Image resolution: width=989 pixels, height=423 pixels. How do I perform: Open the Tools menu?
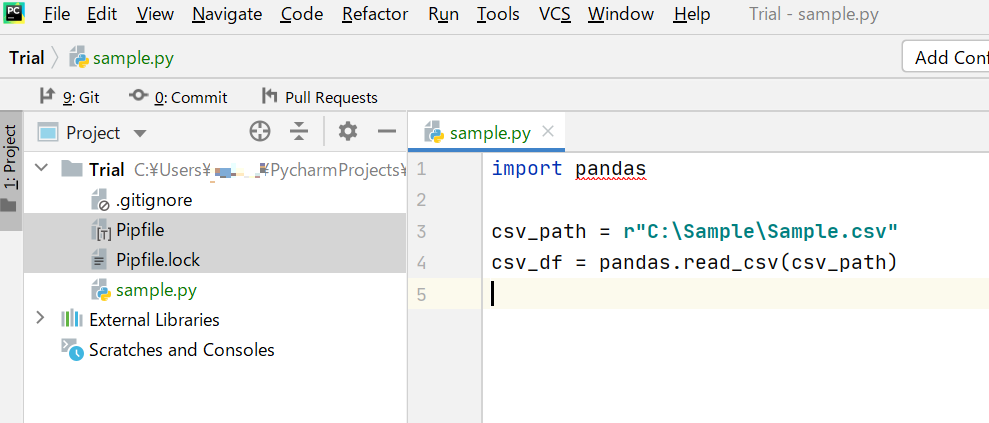point(498,14)
